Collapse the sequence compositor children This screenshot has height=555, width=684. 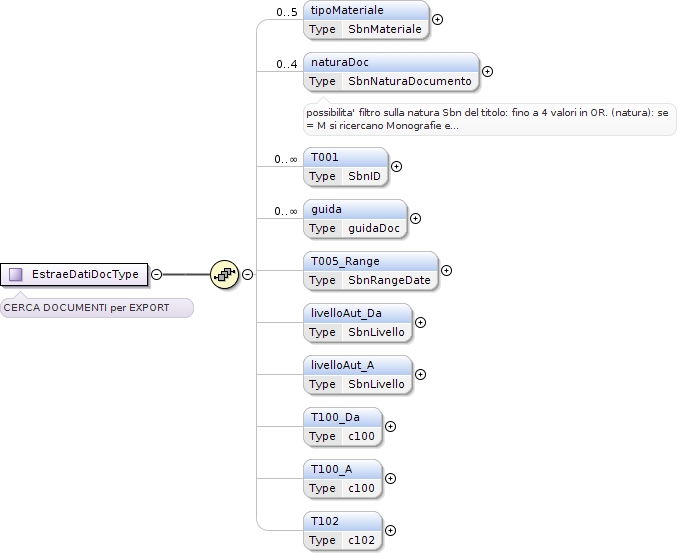(247, 274)
